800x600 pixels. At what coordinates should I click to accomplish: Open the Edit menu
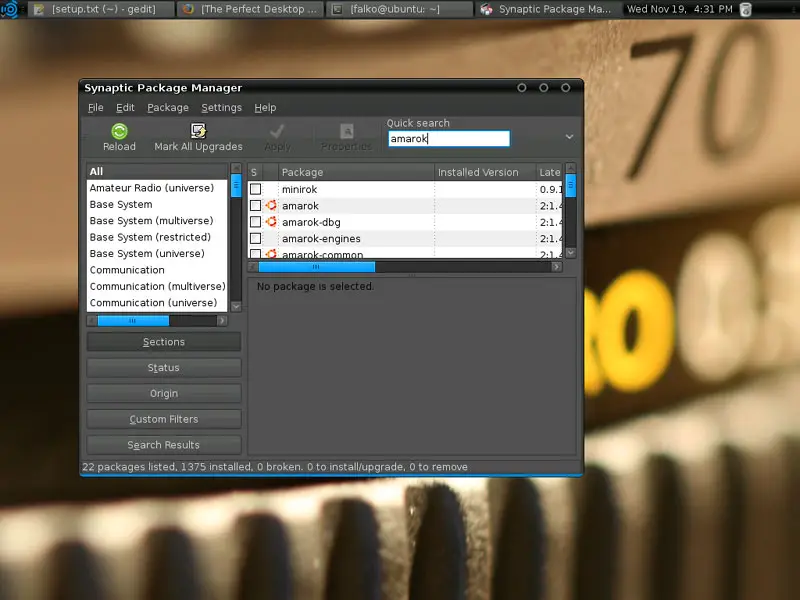click(x=125, y=108)
